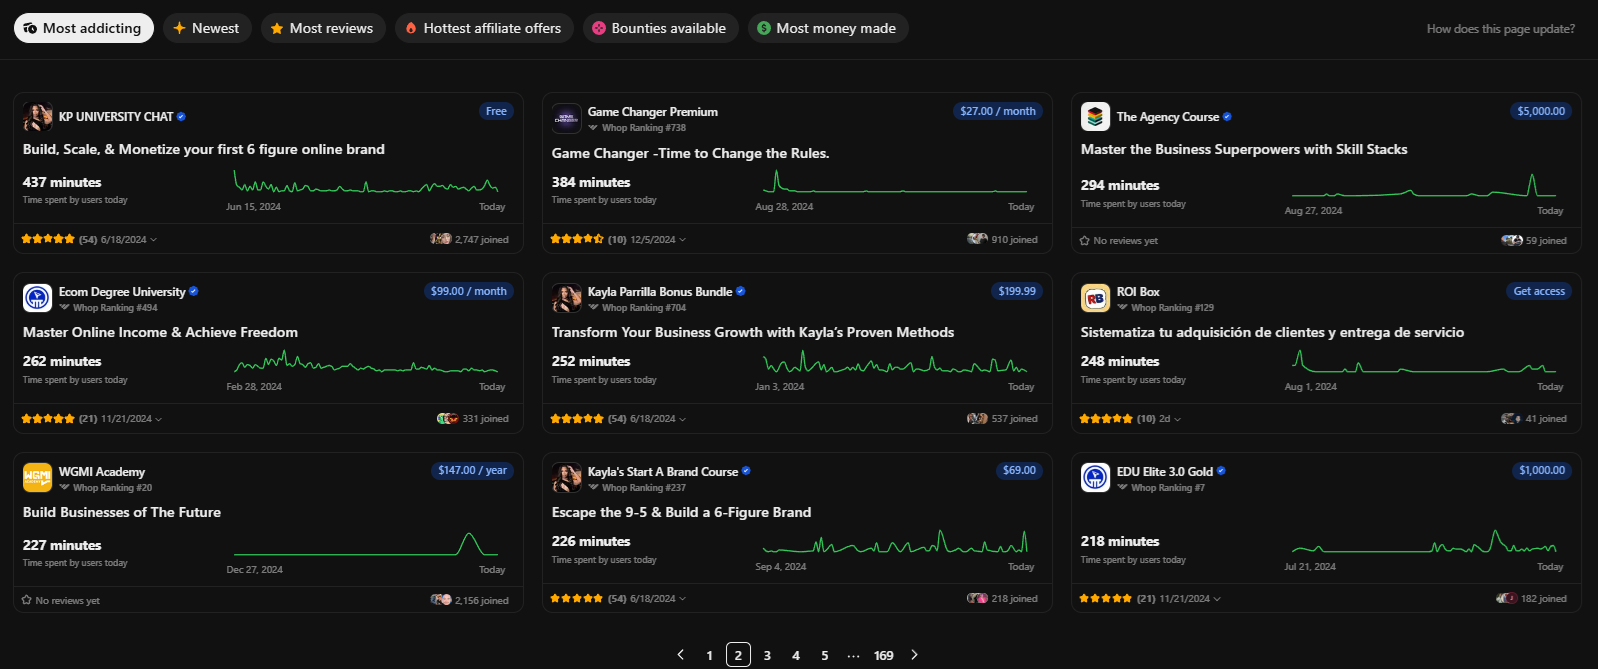Click verified badge beside Ecom Degree University
This screenshot has height=669, width=1598.
pos(193,292)
